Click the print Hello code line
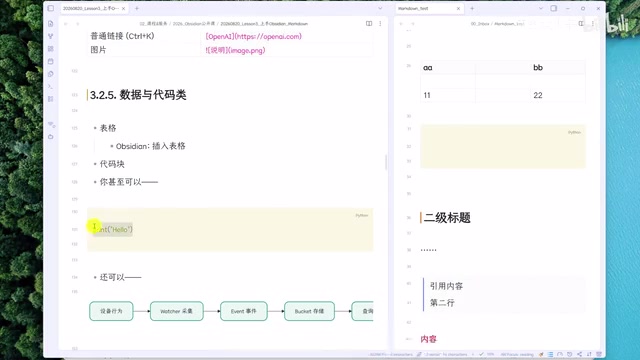 coord(113,229)
